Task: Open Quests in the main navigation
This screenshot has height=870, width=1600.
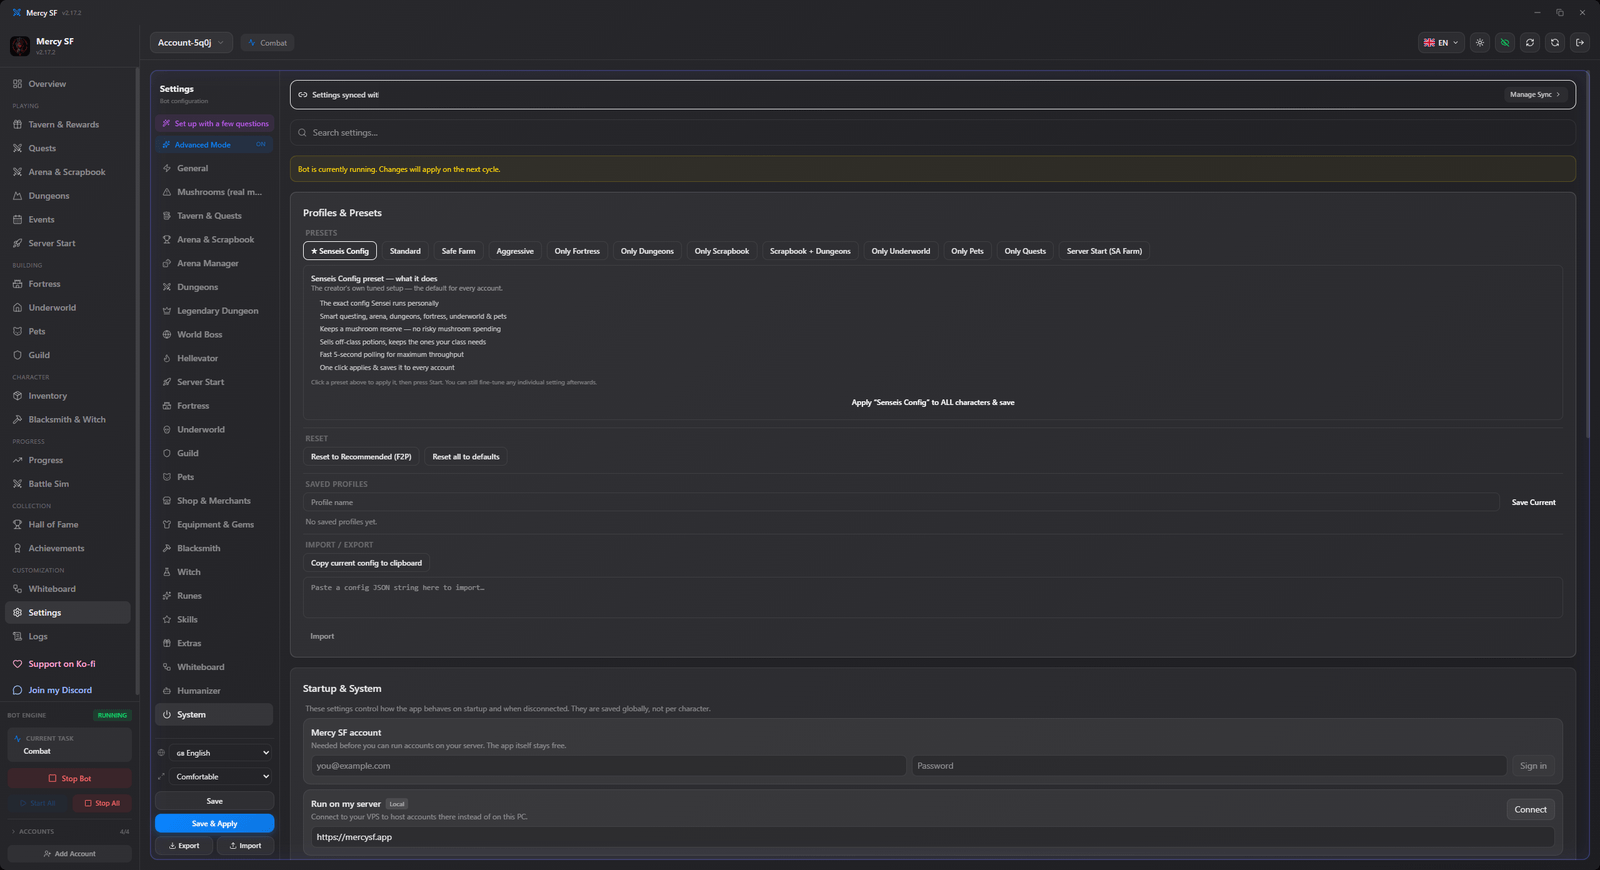Action: 68,148
